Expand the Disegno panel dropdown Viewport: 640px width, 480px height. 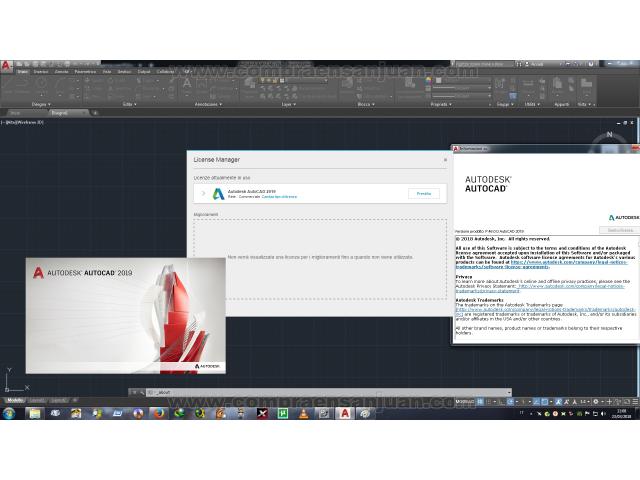pyautogui.click(x=41, y=104)
